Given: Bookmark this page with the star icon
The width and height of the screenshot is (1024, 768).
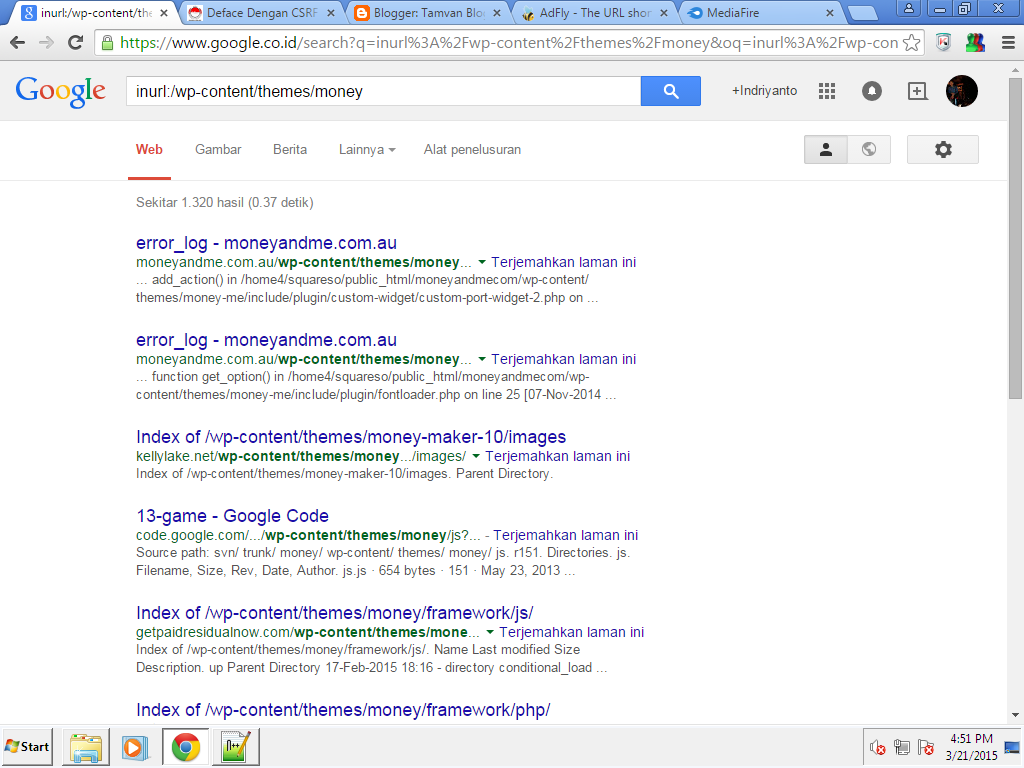Looking at the screenshot, I should click(911, 43).
